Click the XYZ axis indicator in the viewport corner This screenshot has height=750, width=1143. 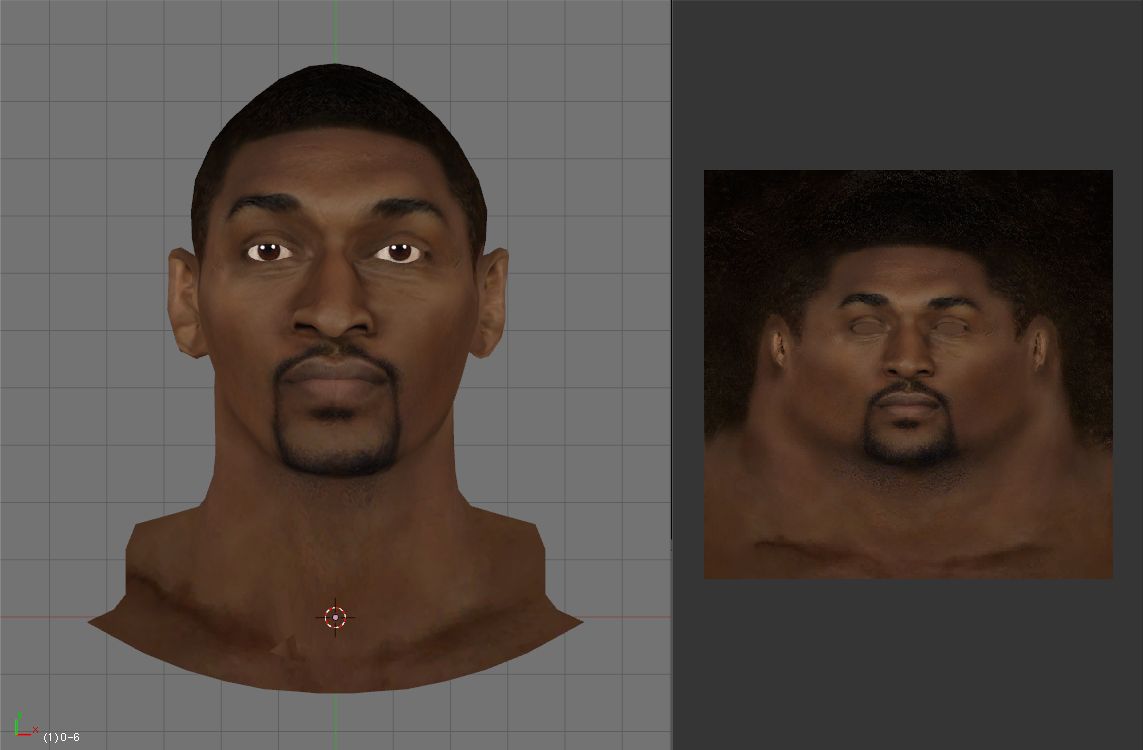point(24,725)
